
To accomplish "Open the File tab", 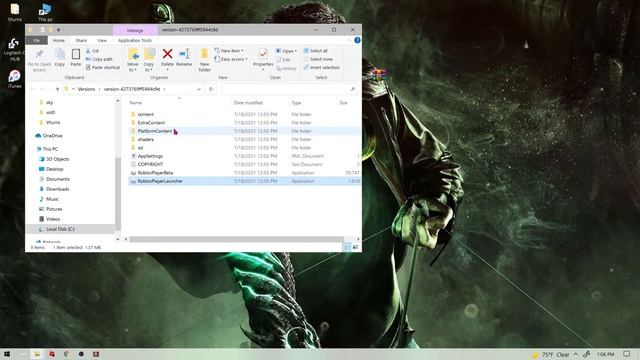I will [x=36, y=40].
